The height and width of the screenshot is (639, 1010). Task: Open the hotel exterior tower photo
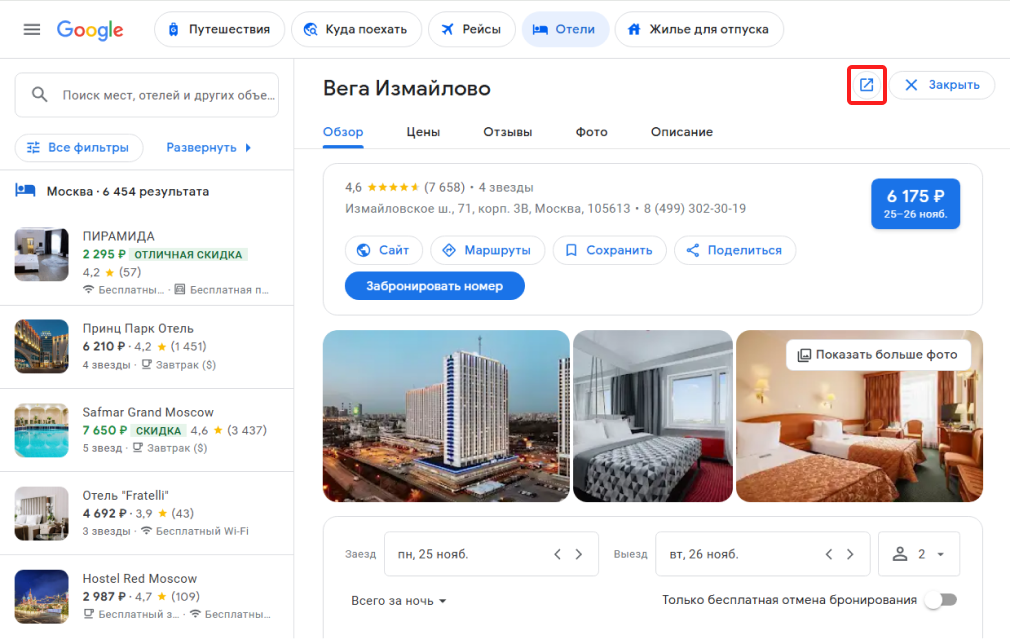pos(446,416)
